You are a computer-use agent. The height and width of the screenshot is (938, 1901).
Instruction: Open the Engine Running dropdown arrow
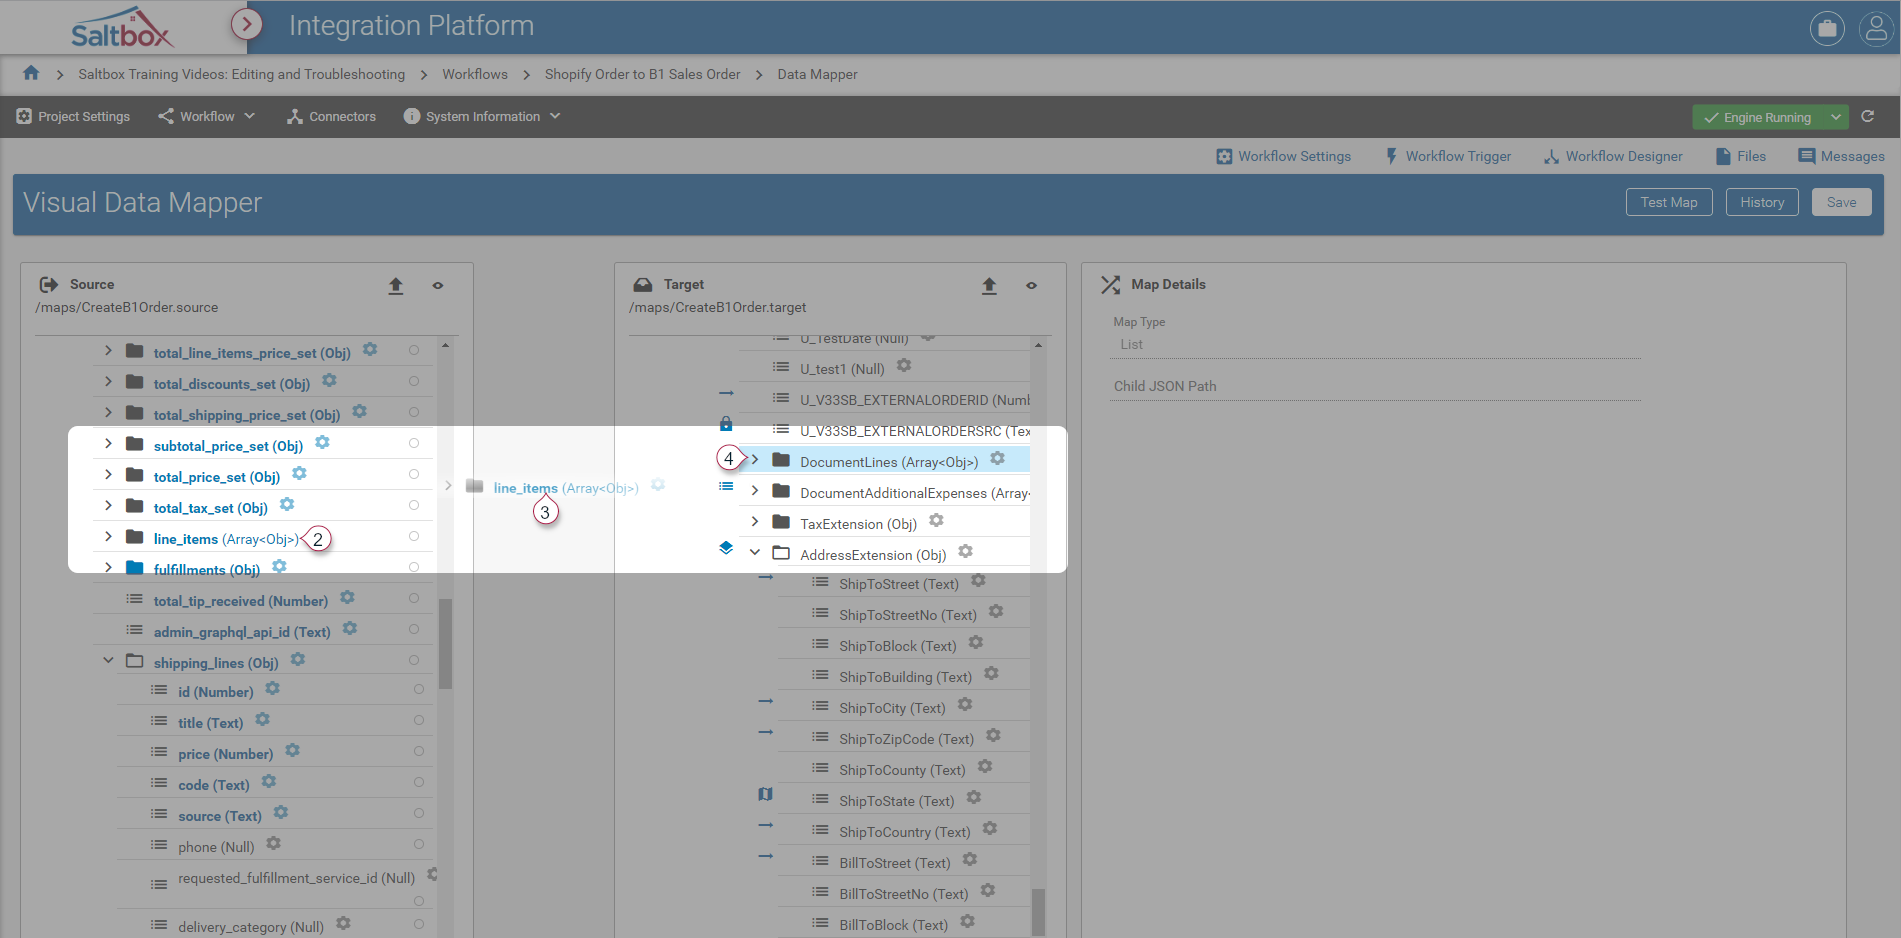click(x=1836, y=117)
